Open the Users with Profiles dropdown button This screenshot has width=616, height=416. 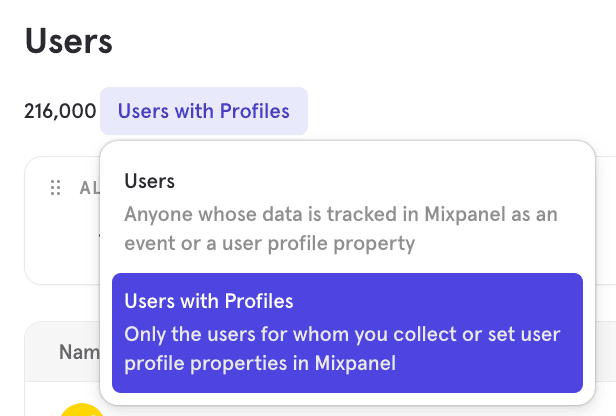coord(203,111)
